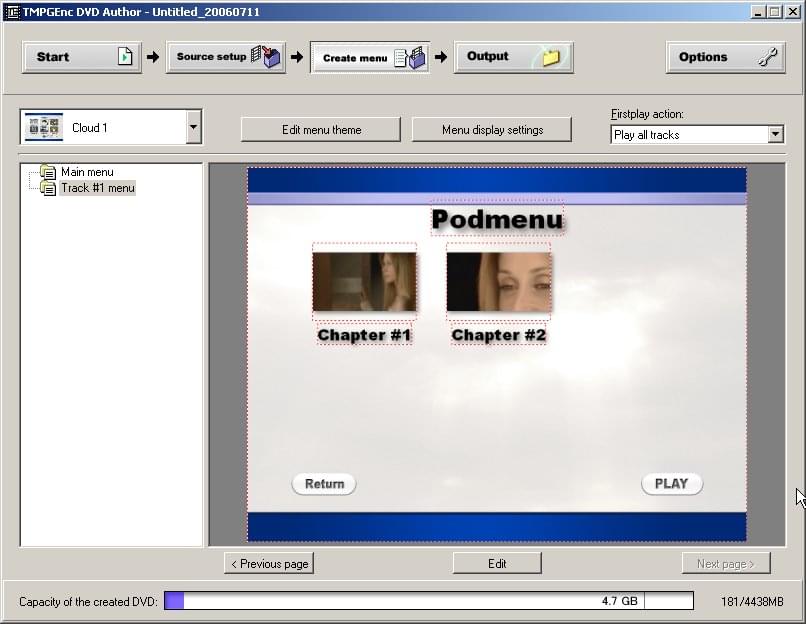Viewport: 806px width, 624px height.
Task: Click the Chapter #2 label
Action: (499, 335)
